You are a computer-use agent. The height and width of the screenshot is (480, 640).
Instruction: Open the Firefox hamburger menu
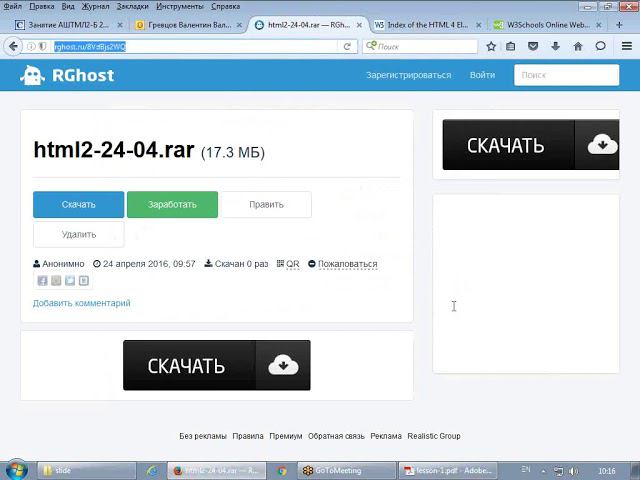[x=627, y=46]
